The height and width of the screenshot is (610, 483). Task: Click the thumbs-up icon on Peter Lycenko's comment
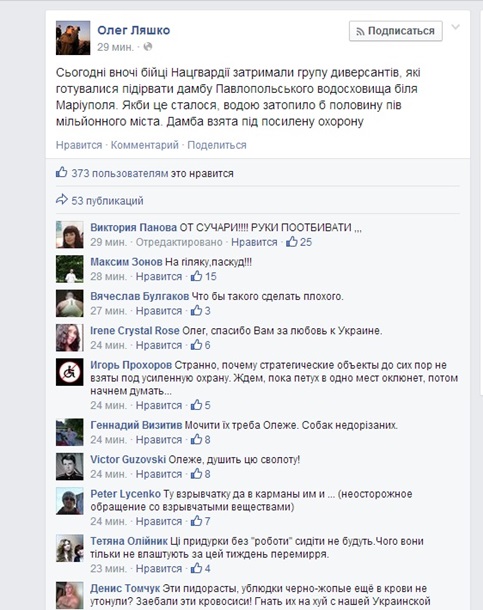point(196,521)
